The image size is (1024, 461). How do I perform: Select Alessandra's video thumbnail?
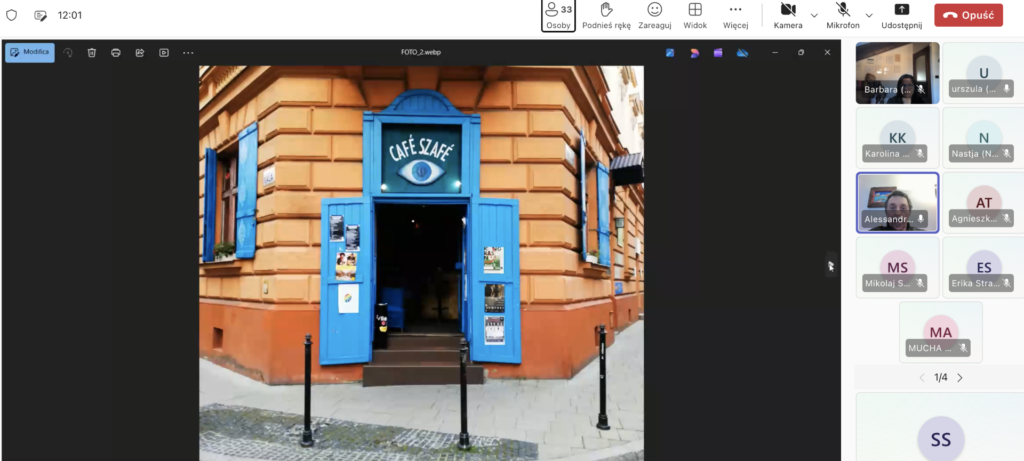[x=897, y=203]
